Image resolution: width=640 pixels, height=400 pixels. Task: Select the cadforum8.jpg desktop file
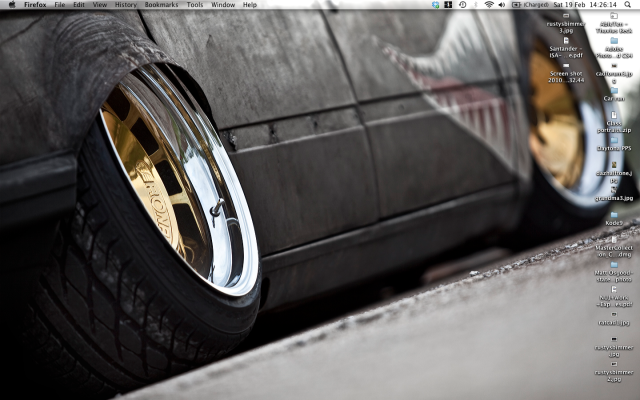click(614, 73)
